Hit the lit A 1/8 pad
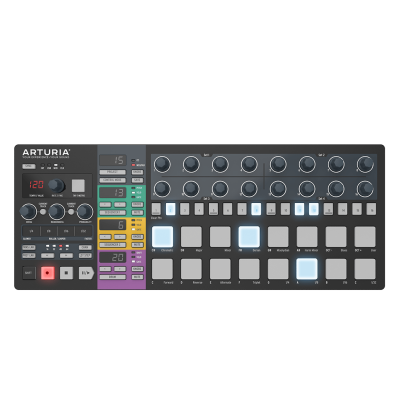400x400 pixels. (307, 269)
